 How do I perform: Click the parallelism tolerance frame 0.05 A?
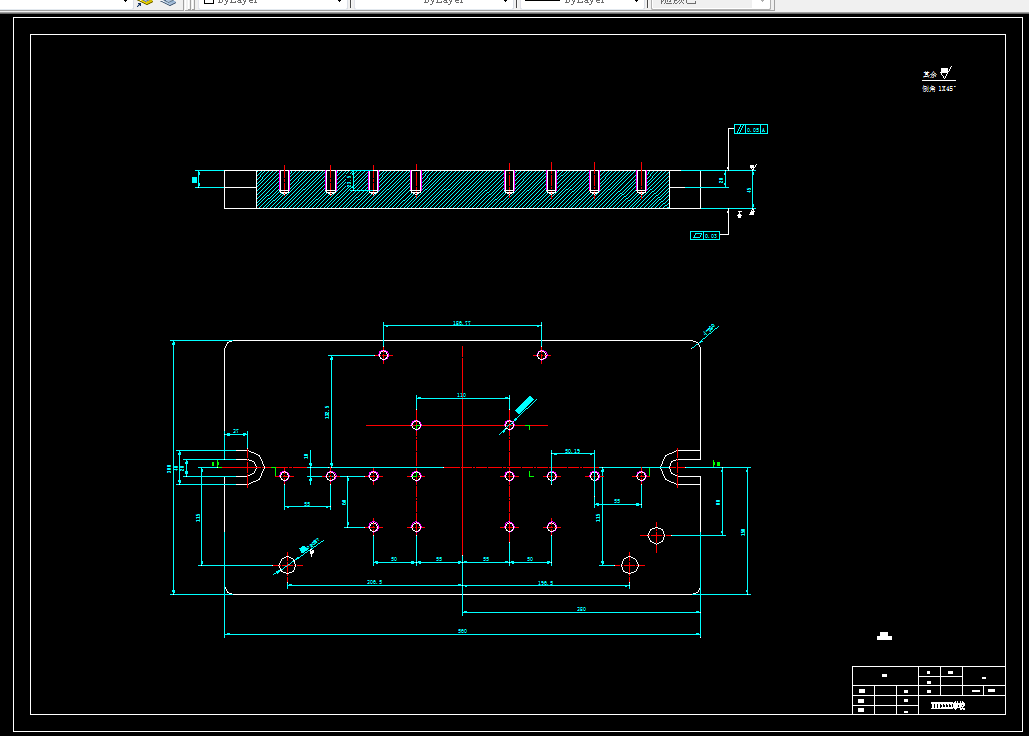(751, 129)
